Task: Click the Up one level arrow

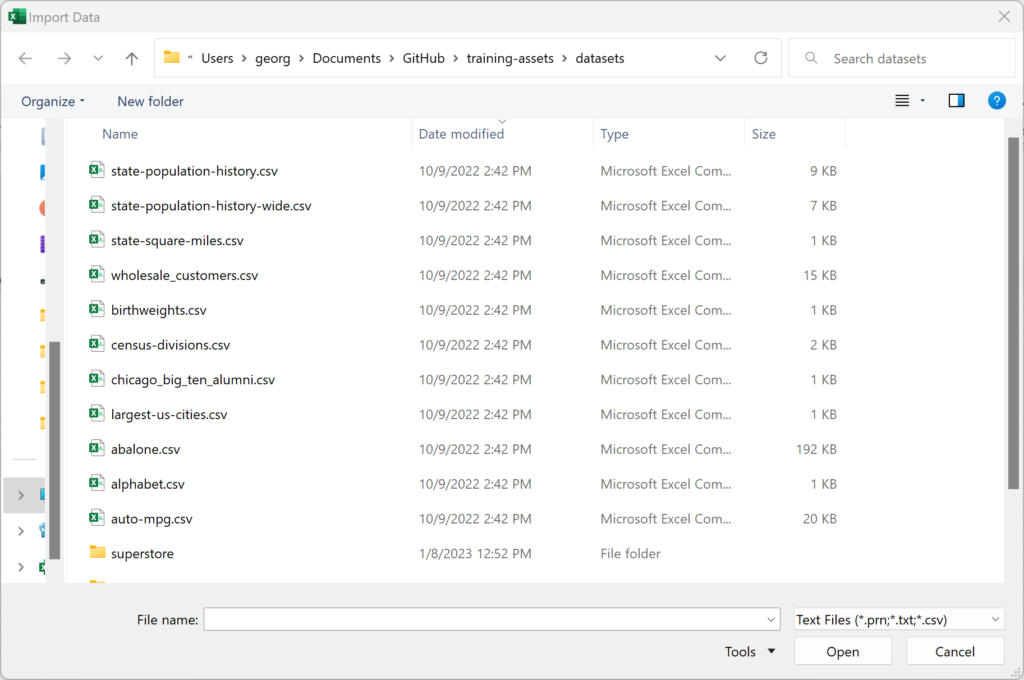Action: coord(131,59)
